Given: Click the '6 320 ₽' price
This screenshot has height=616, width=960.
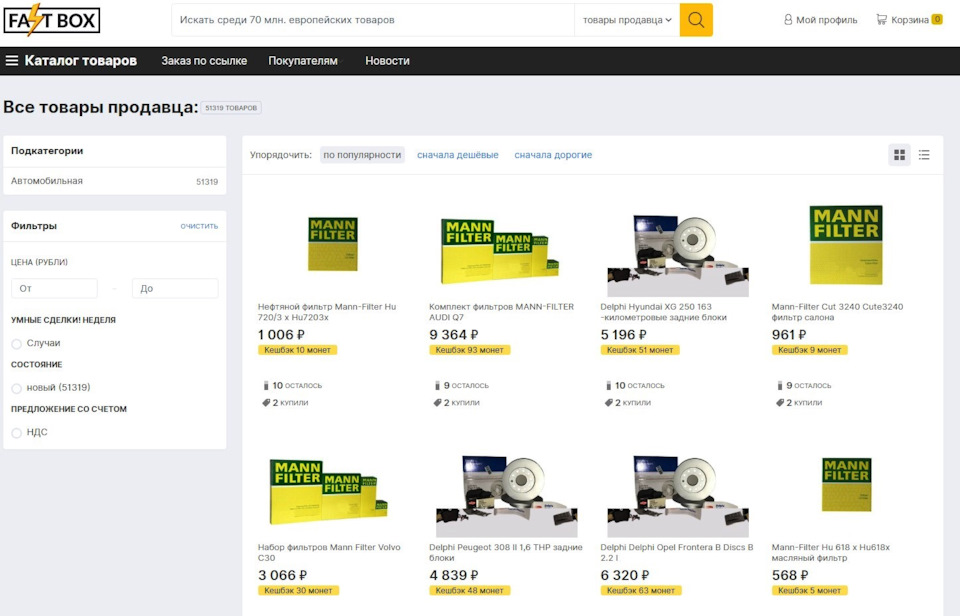Looking at the screenshot, I should point(625,576).
